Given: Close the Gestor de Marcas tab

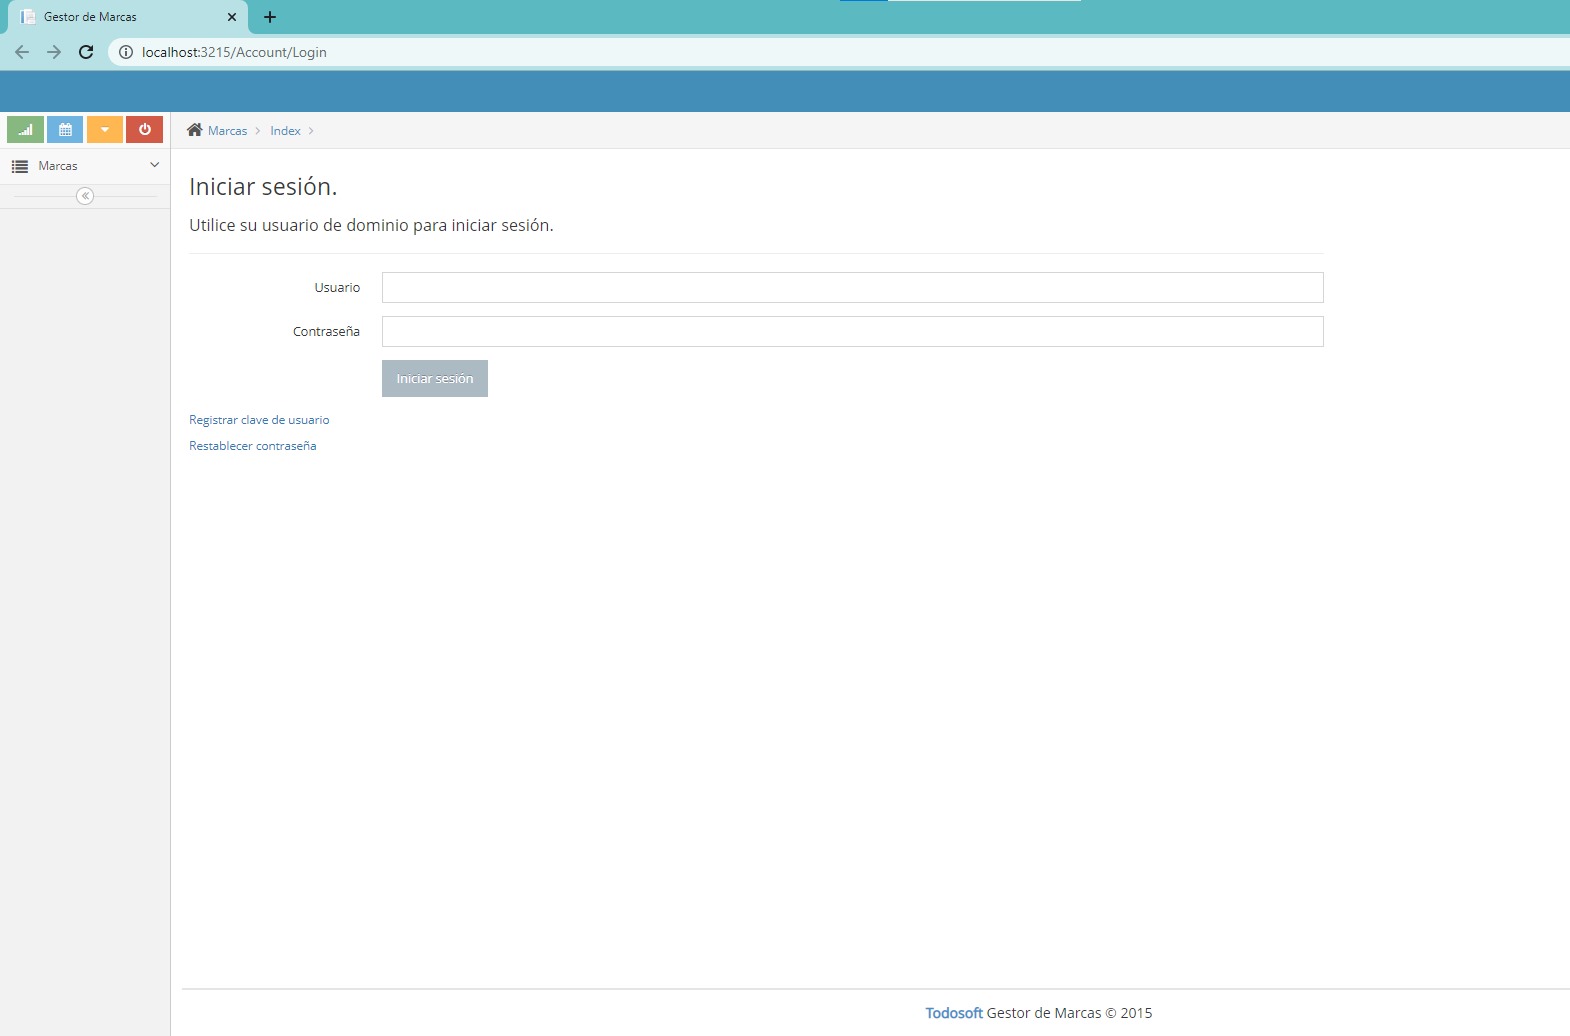Looking at the screenshot, I should [x=232, y=17].
